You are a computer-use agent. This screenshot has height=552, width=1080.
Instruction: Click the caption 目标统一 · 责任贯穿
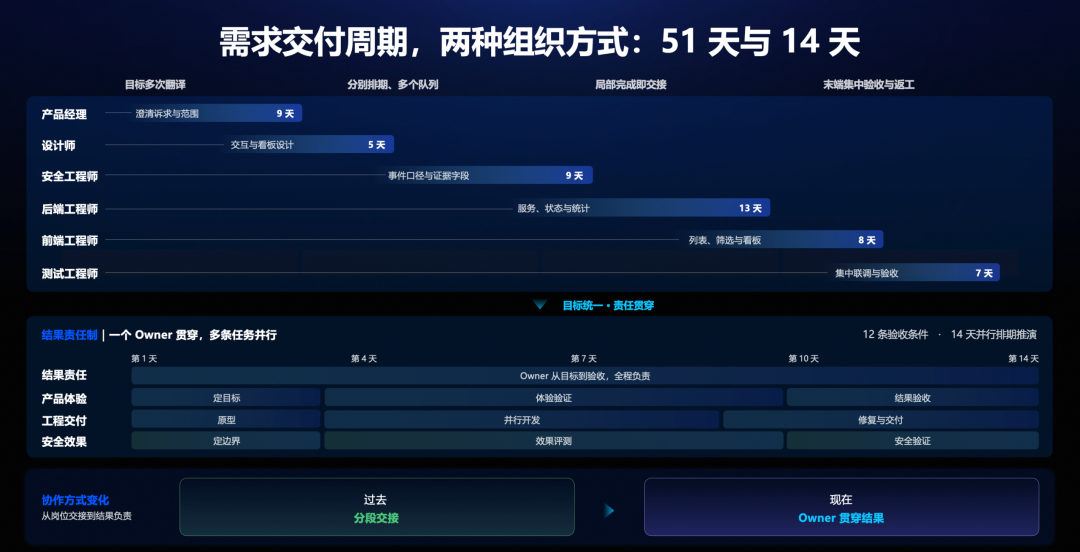(x=608, y=305)
